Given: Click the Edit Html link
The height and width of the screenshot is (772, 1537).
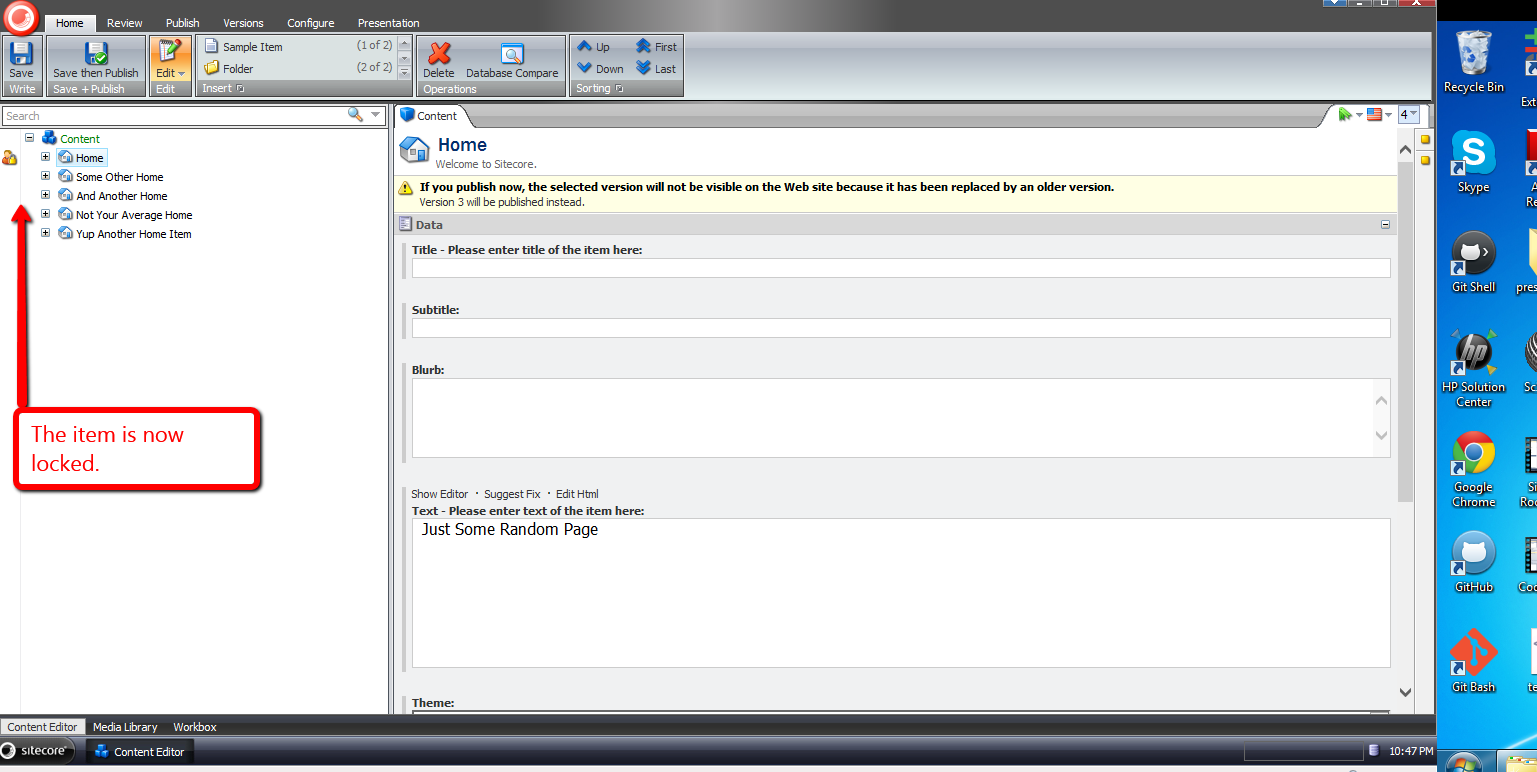Looking at the screenshot, I should click(x=577, y=494).
